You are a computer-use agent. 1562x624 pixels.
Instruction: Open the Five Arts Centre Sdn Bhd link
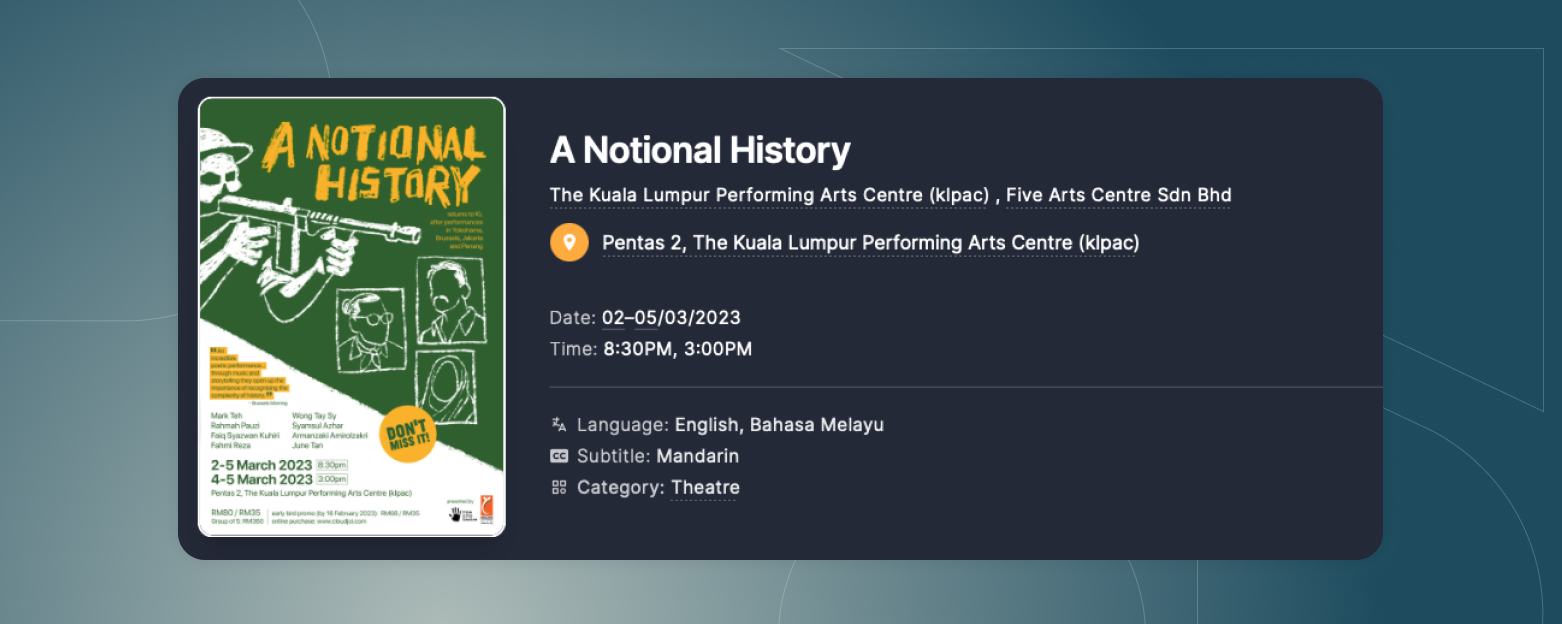pos(1118,195)
